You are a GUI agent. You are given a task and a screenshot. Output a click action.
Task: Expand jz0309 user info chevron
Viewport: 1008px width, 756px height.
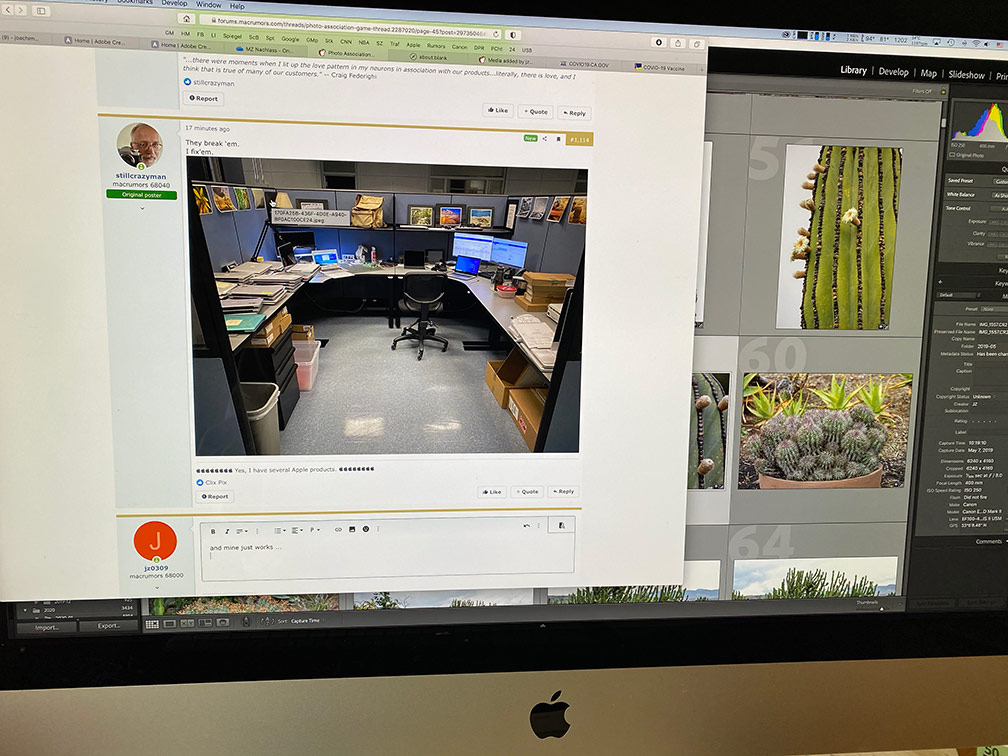(x=156, y=587)
